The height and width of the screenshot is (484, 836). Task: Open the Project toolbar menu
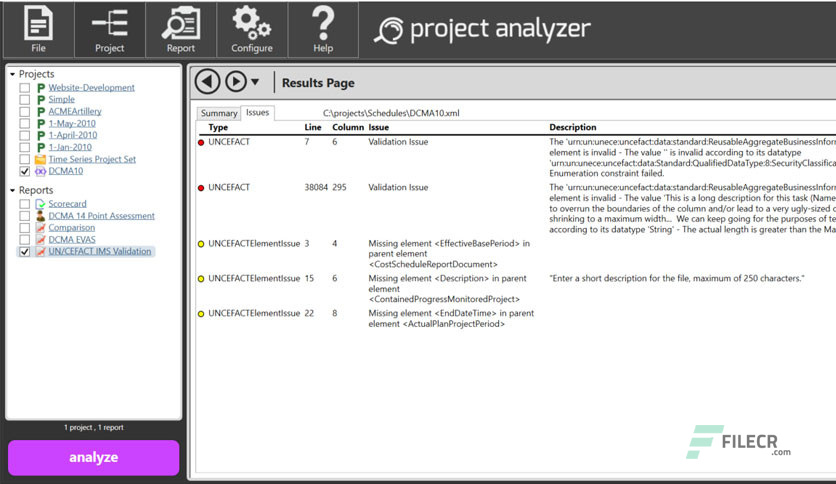pos(109,30)
